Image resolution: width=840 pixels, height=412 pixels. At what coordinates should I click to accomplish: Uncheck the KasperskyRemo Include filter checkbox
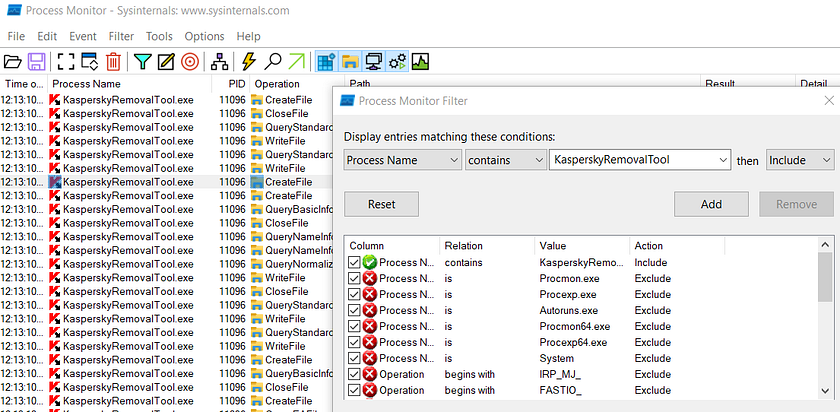pos(354,263)
